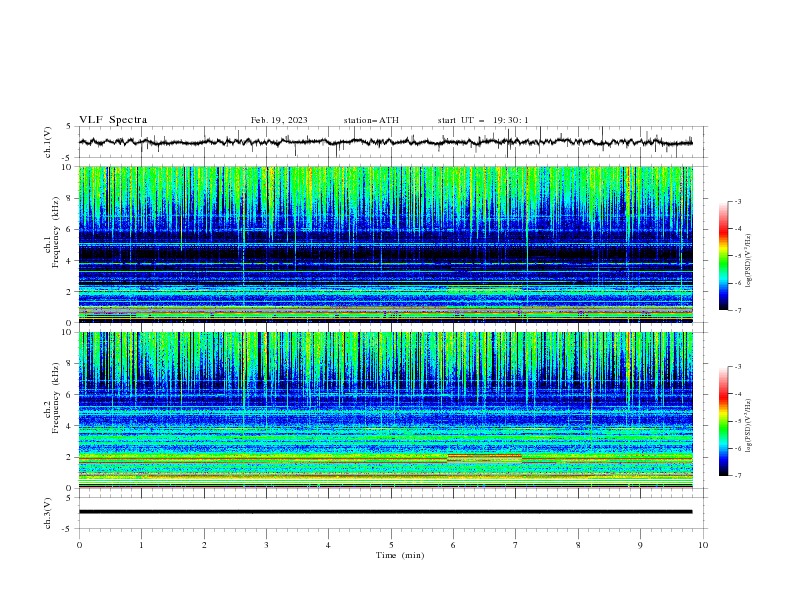This screenshot has width=792, height=612.
Task: Click the ch.1 color scale bar
Action: coord(724,256)
